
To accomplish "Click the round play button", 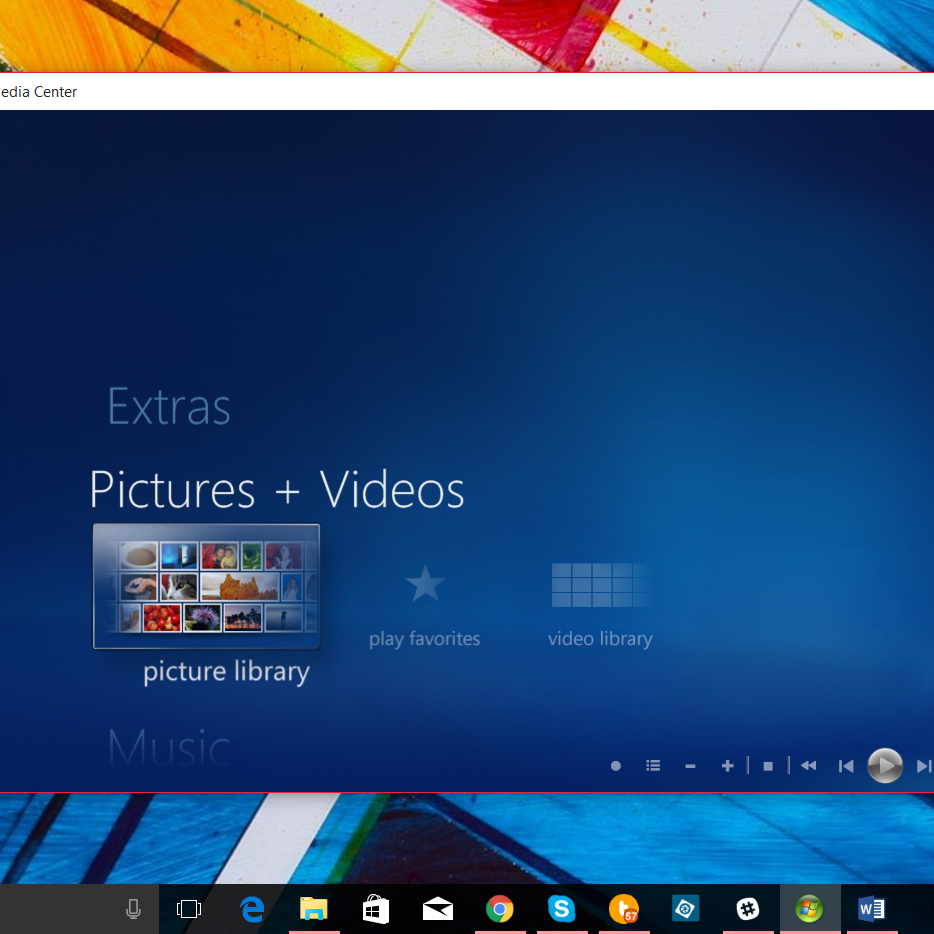I will 885,765.
